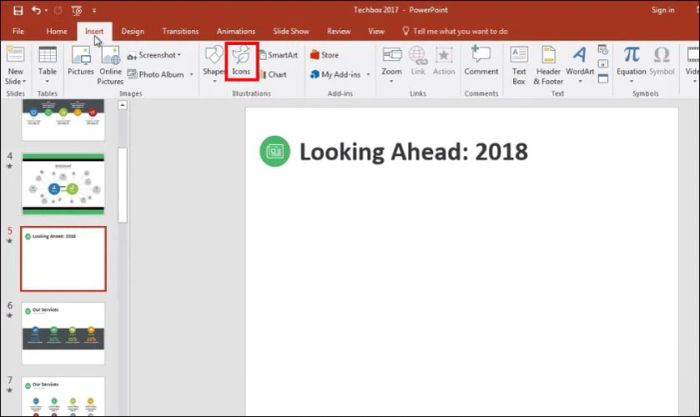700x417 pixels.
Task: Switch to the Animations tab
Action: coord(236,31)
